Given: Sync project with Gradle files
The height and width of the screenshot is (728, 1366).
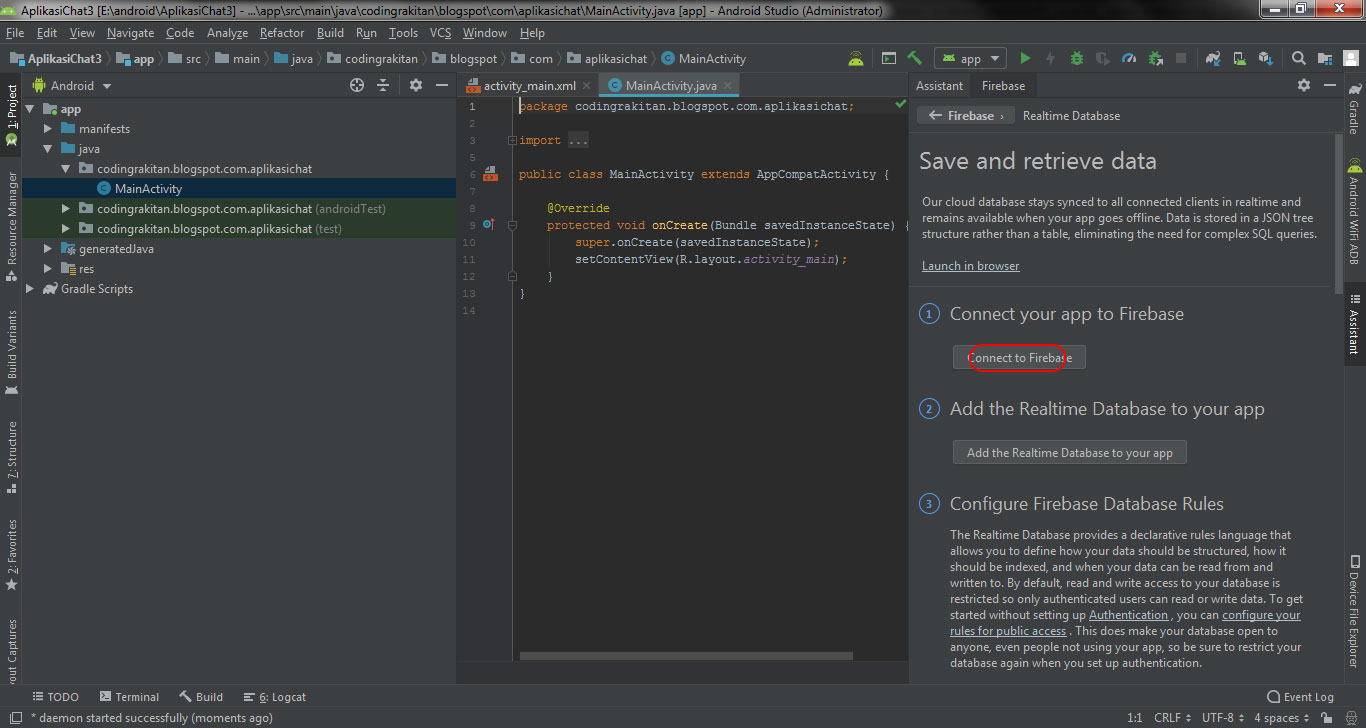Looking at the screenshot, I should click(1212, 58).
